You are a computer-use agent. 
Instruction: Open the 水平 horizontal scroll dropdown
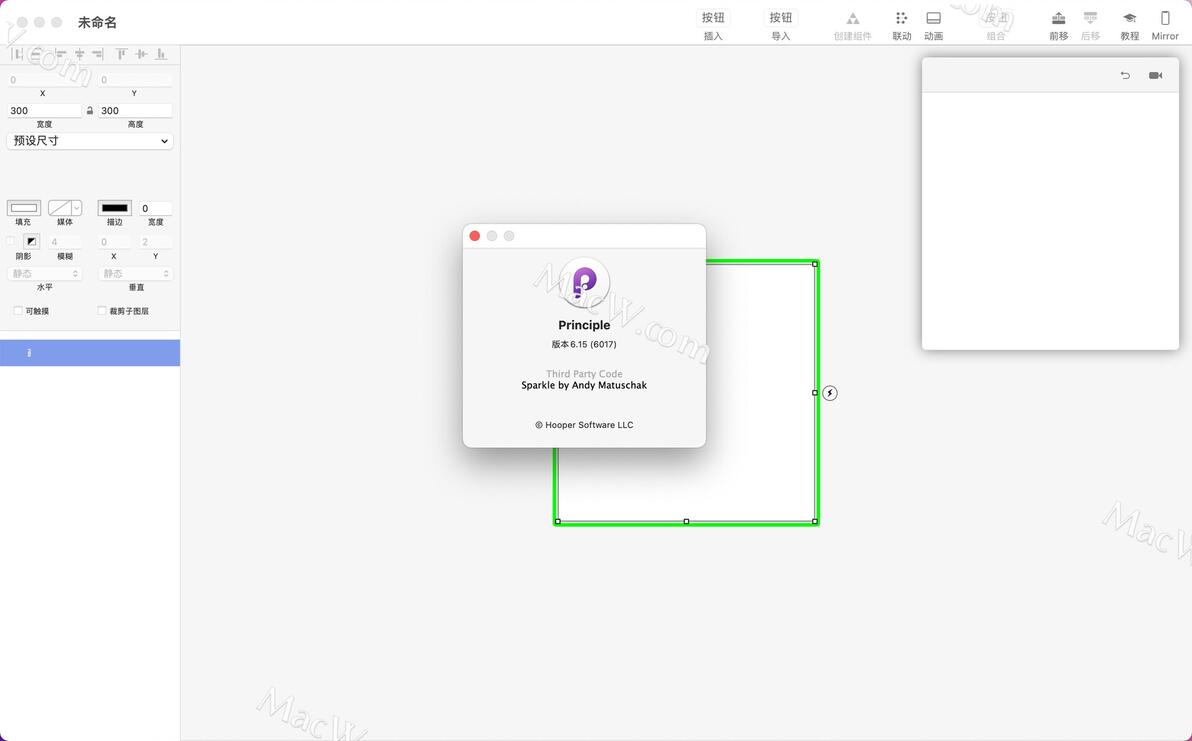(44, 274)
